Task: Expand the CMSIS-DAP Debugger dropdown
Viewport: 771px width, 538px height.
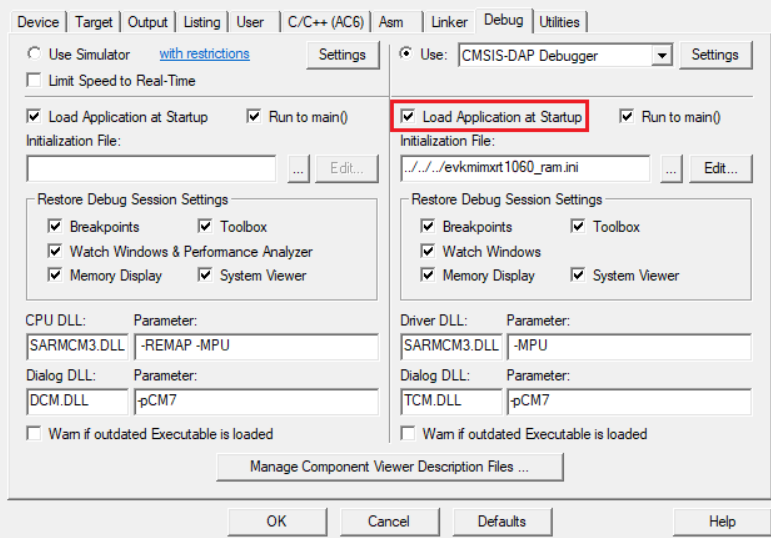Action: point(661,56)
